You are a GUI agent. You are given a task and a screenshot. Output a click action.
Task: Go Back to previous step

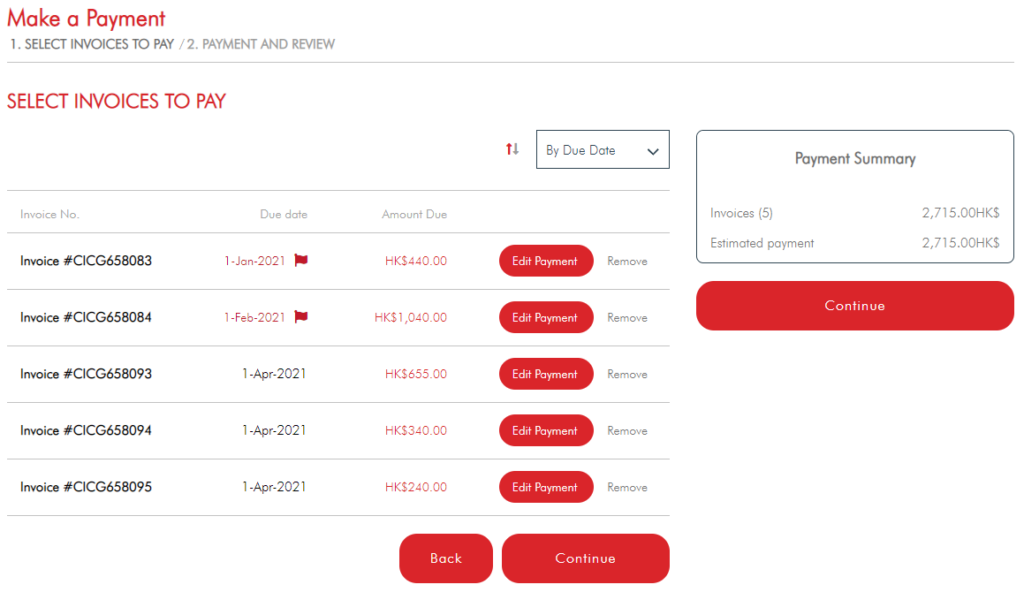tap(446, 558)
